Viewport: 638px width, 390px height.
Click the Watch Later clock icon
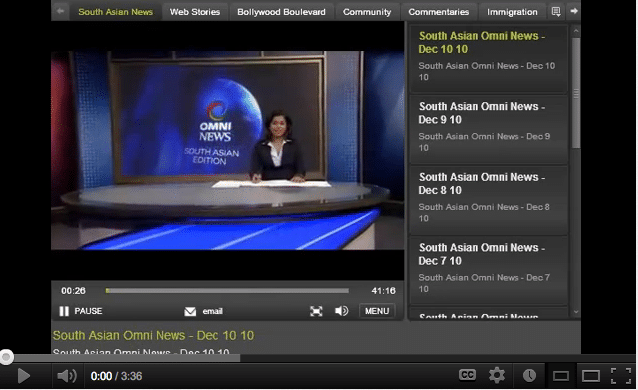(x=529, y=375)
